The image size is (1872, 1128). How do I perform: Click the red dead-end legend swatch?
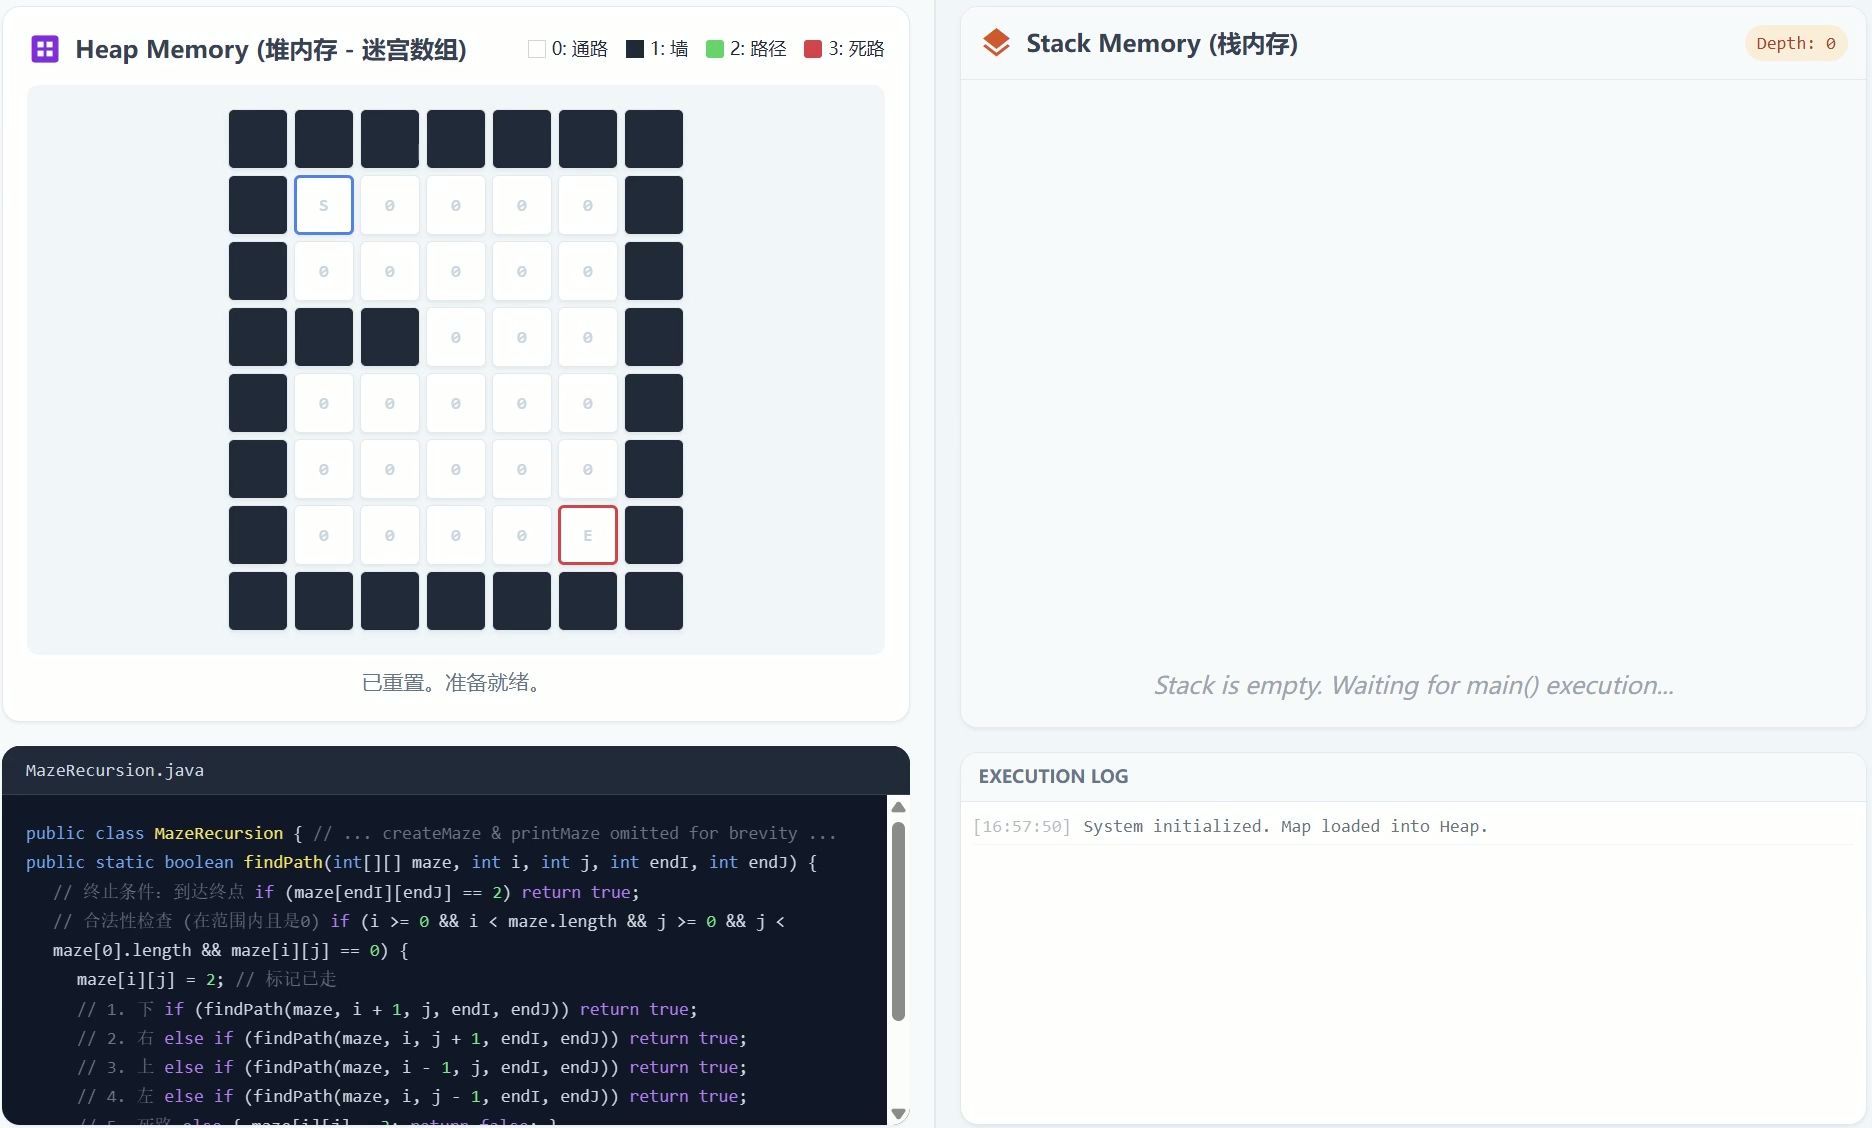click(813, 49)
